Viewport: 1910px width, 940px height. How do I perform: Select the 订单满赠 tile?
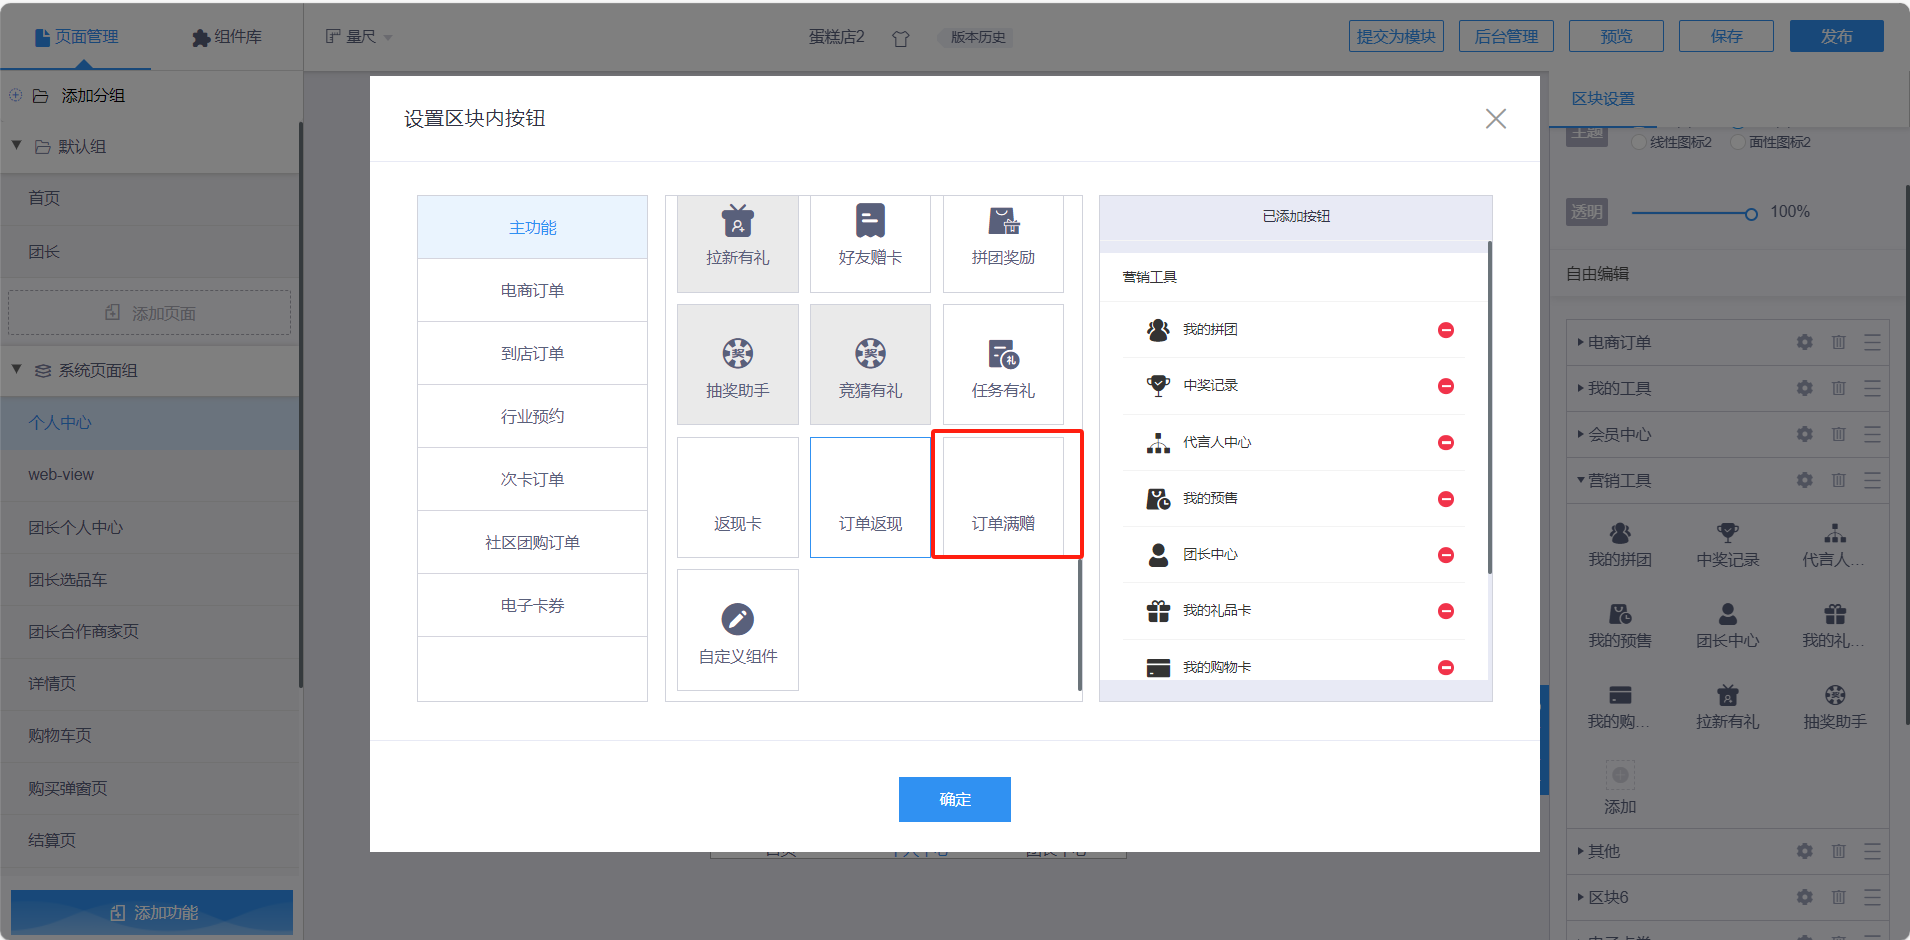pyautogui.click(x=1003, y=497)
